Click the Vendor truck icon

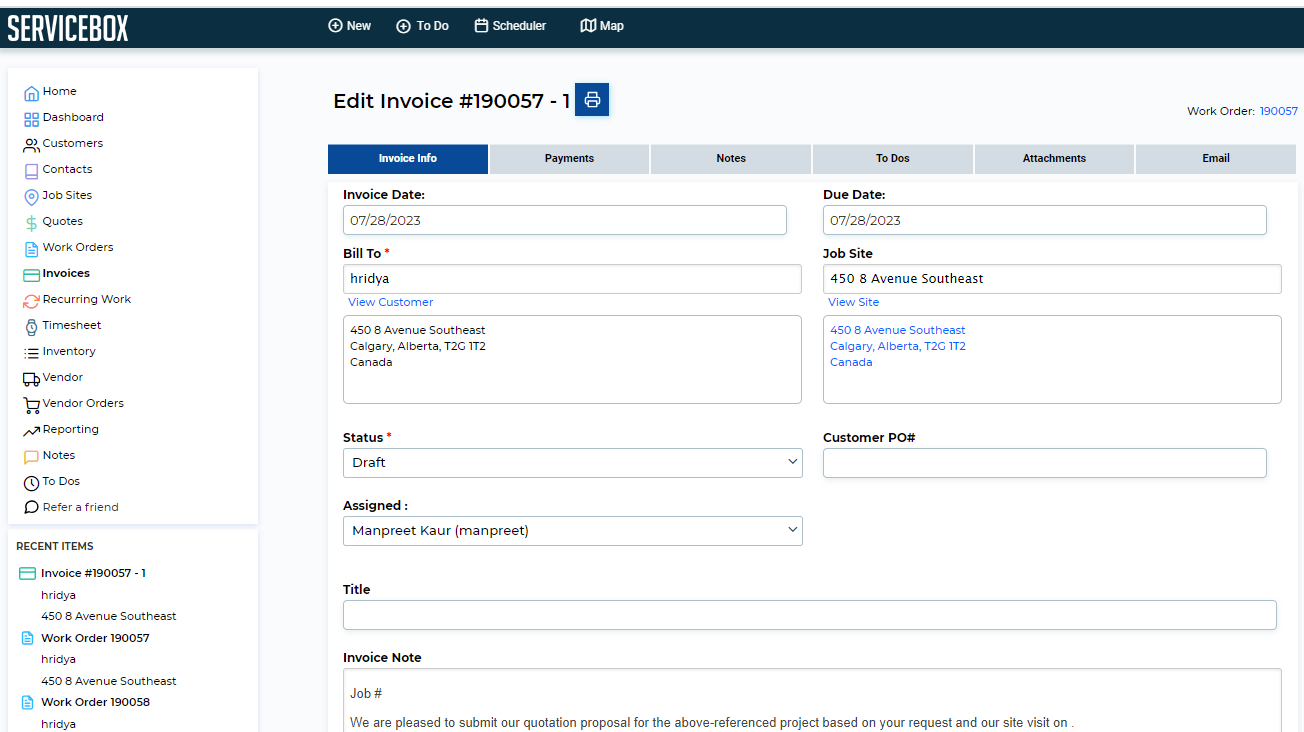(31, 379)
